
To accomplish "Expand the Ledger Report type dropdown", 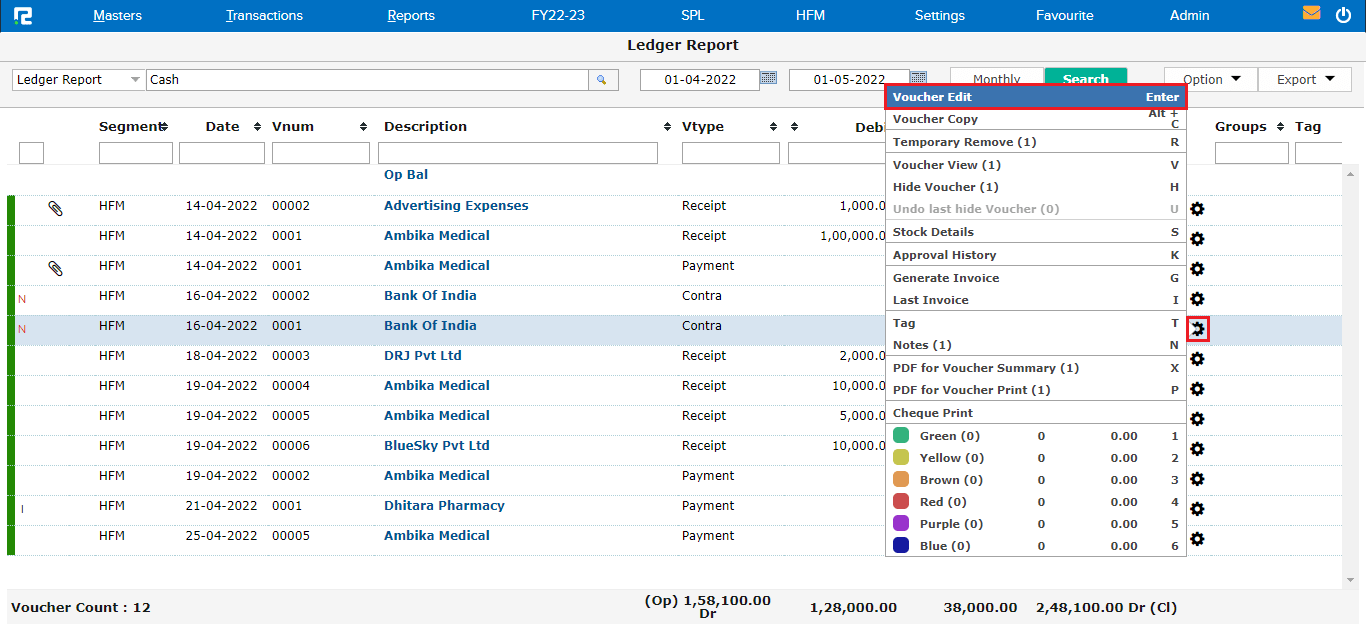I will 135,80.
